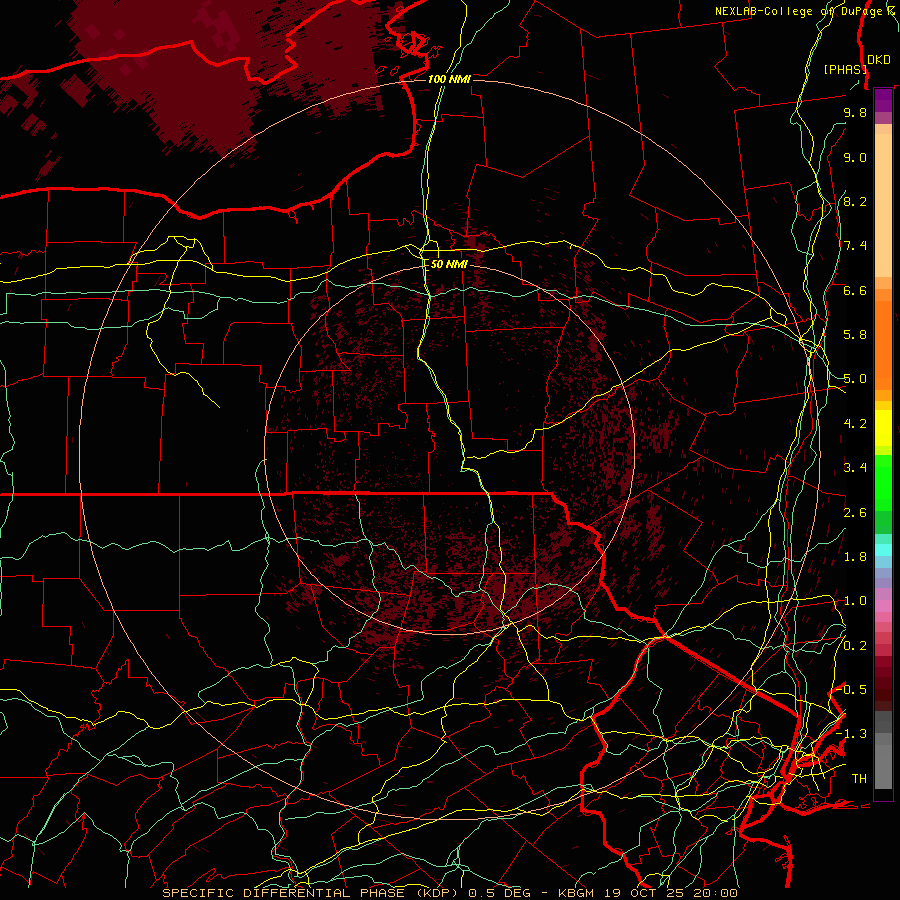This screenshot has width=900, height=900.
Task: Click the -0.5 scale value
Action: [852, 689]
